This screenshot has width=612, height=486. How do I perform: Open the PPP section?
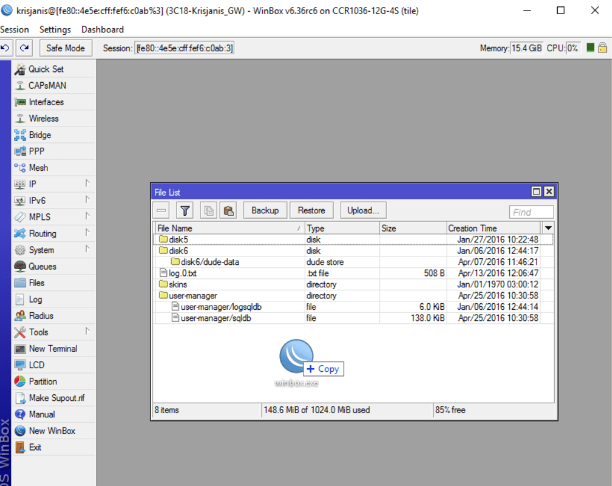53,151
